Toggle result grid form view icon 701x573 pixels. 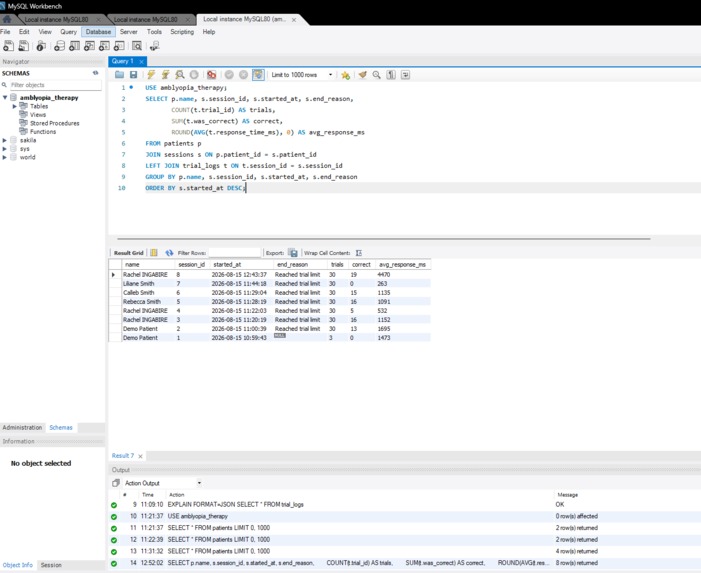154,253
